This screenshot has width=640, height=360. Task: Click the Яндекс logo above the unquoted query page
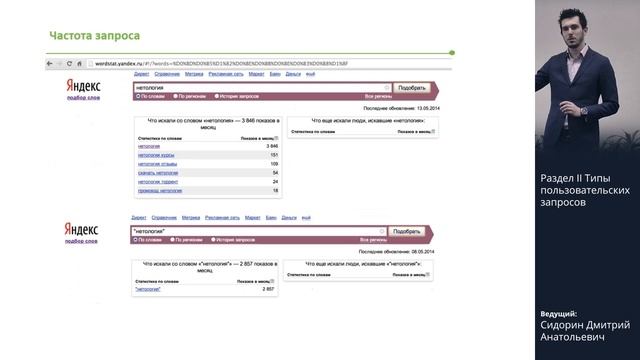tap(83, 86)
